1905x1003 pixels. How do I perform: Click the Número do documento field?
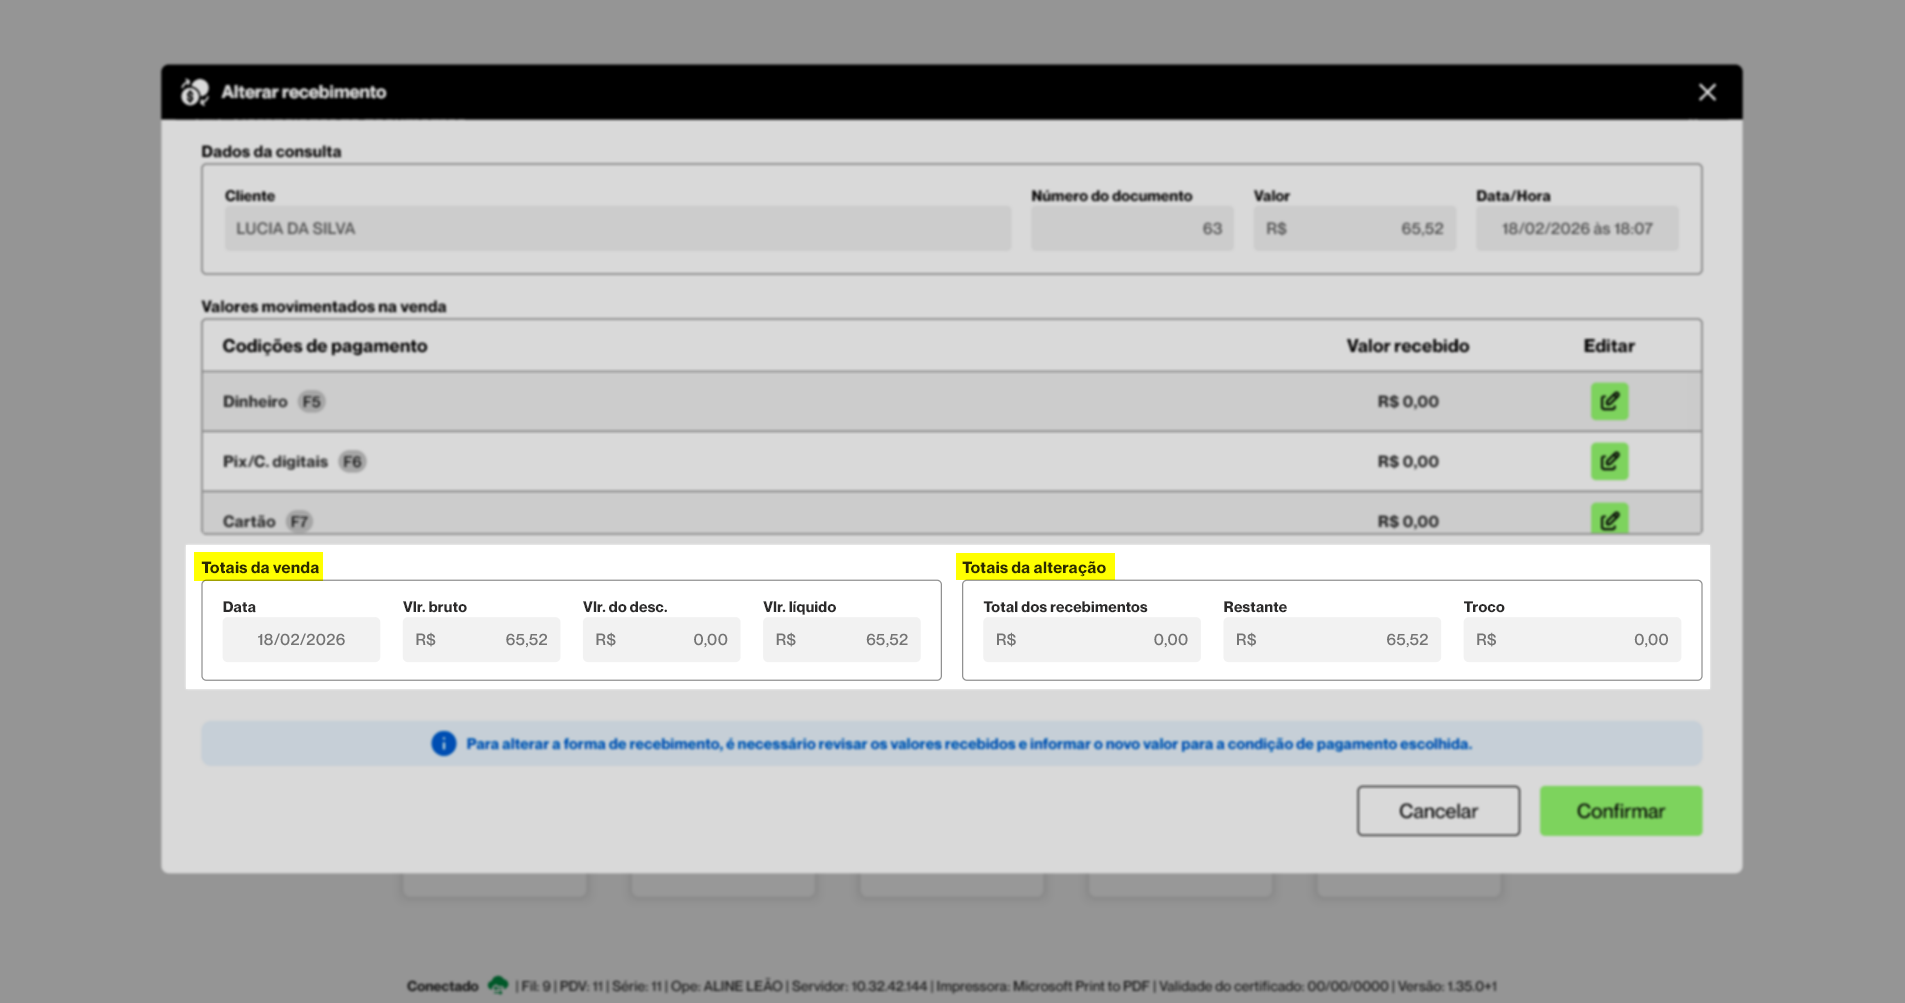click(1131, 229)
